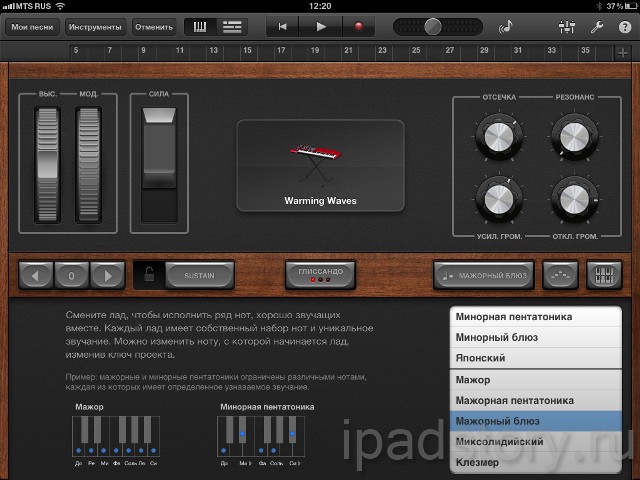This screenshot has width=640, height=480.
Task: Click the MTS RUS carrier label
Action: 33,6
